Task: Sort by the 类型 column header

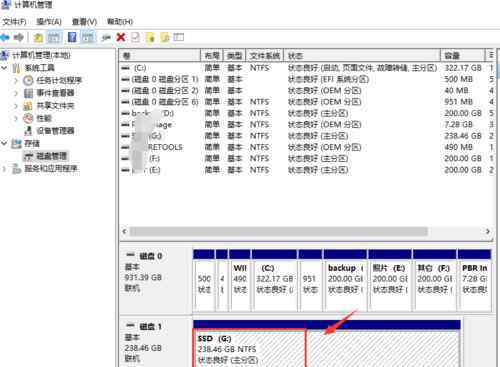Action: (234, 56)
